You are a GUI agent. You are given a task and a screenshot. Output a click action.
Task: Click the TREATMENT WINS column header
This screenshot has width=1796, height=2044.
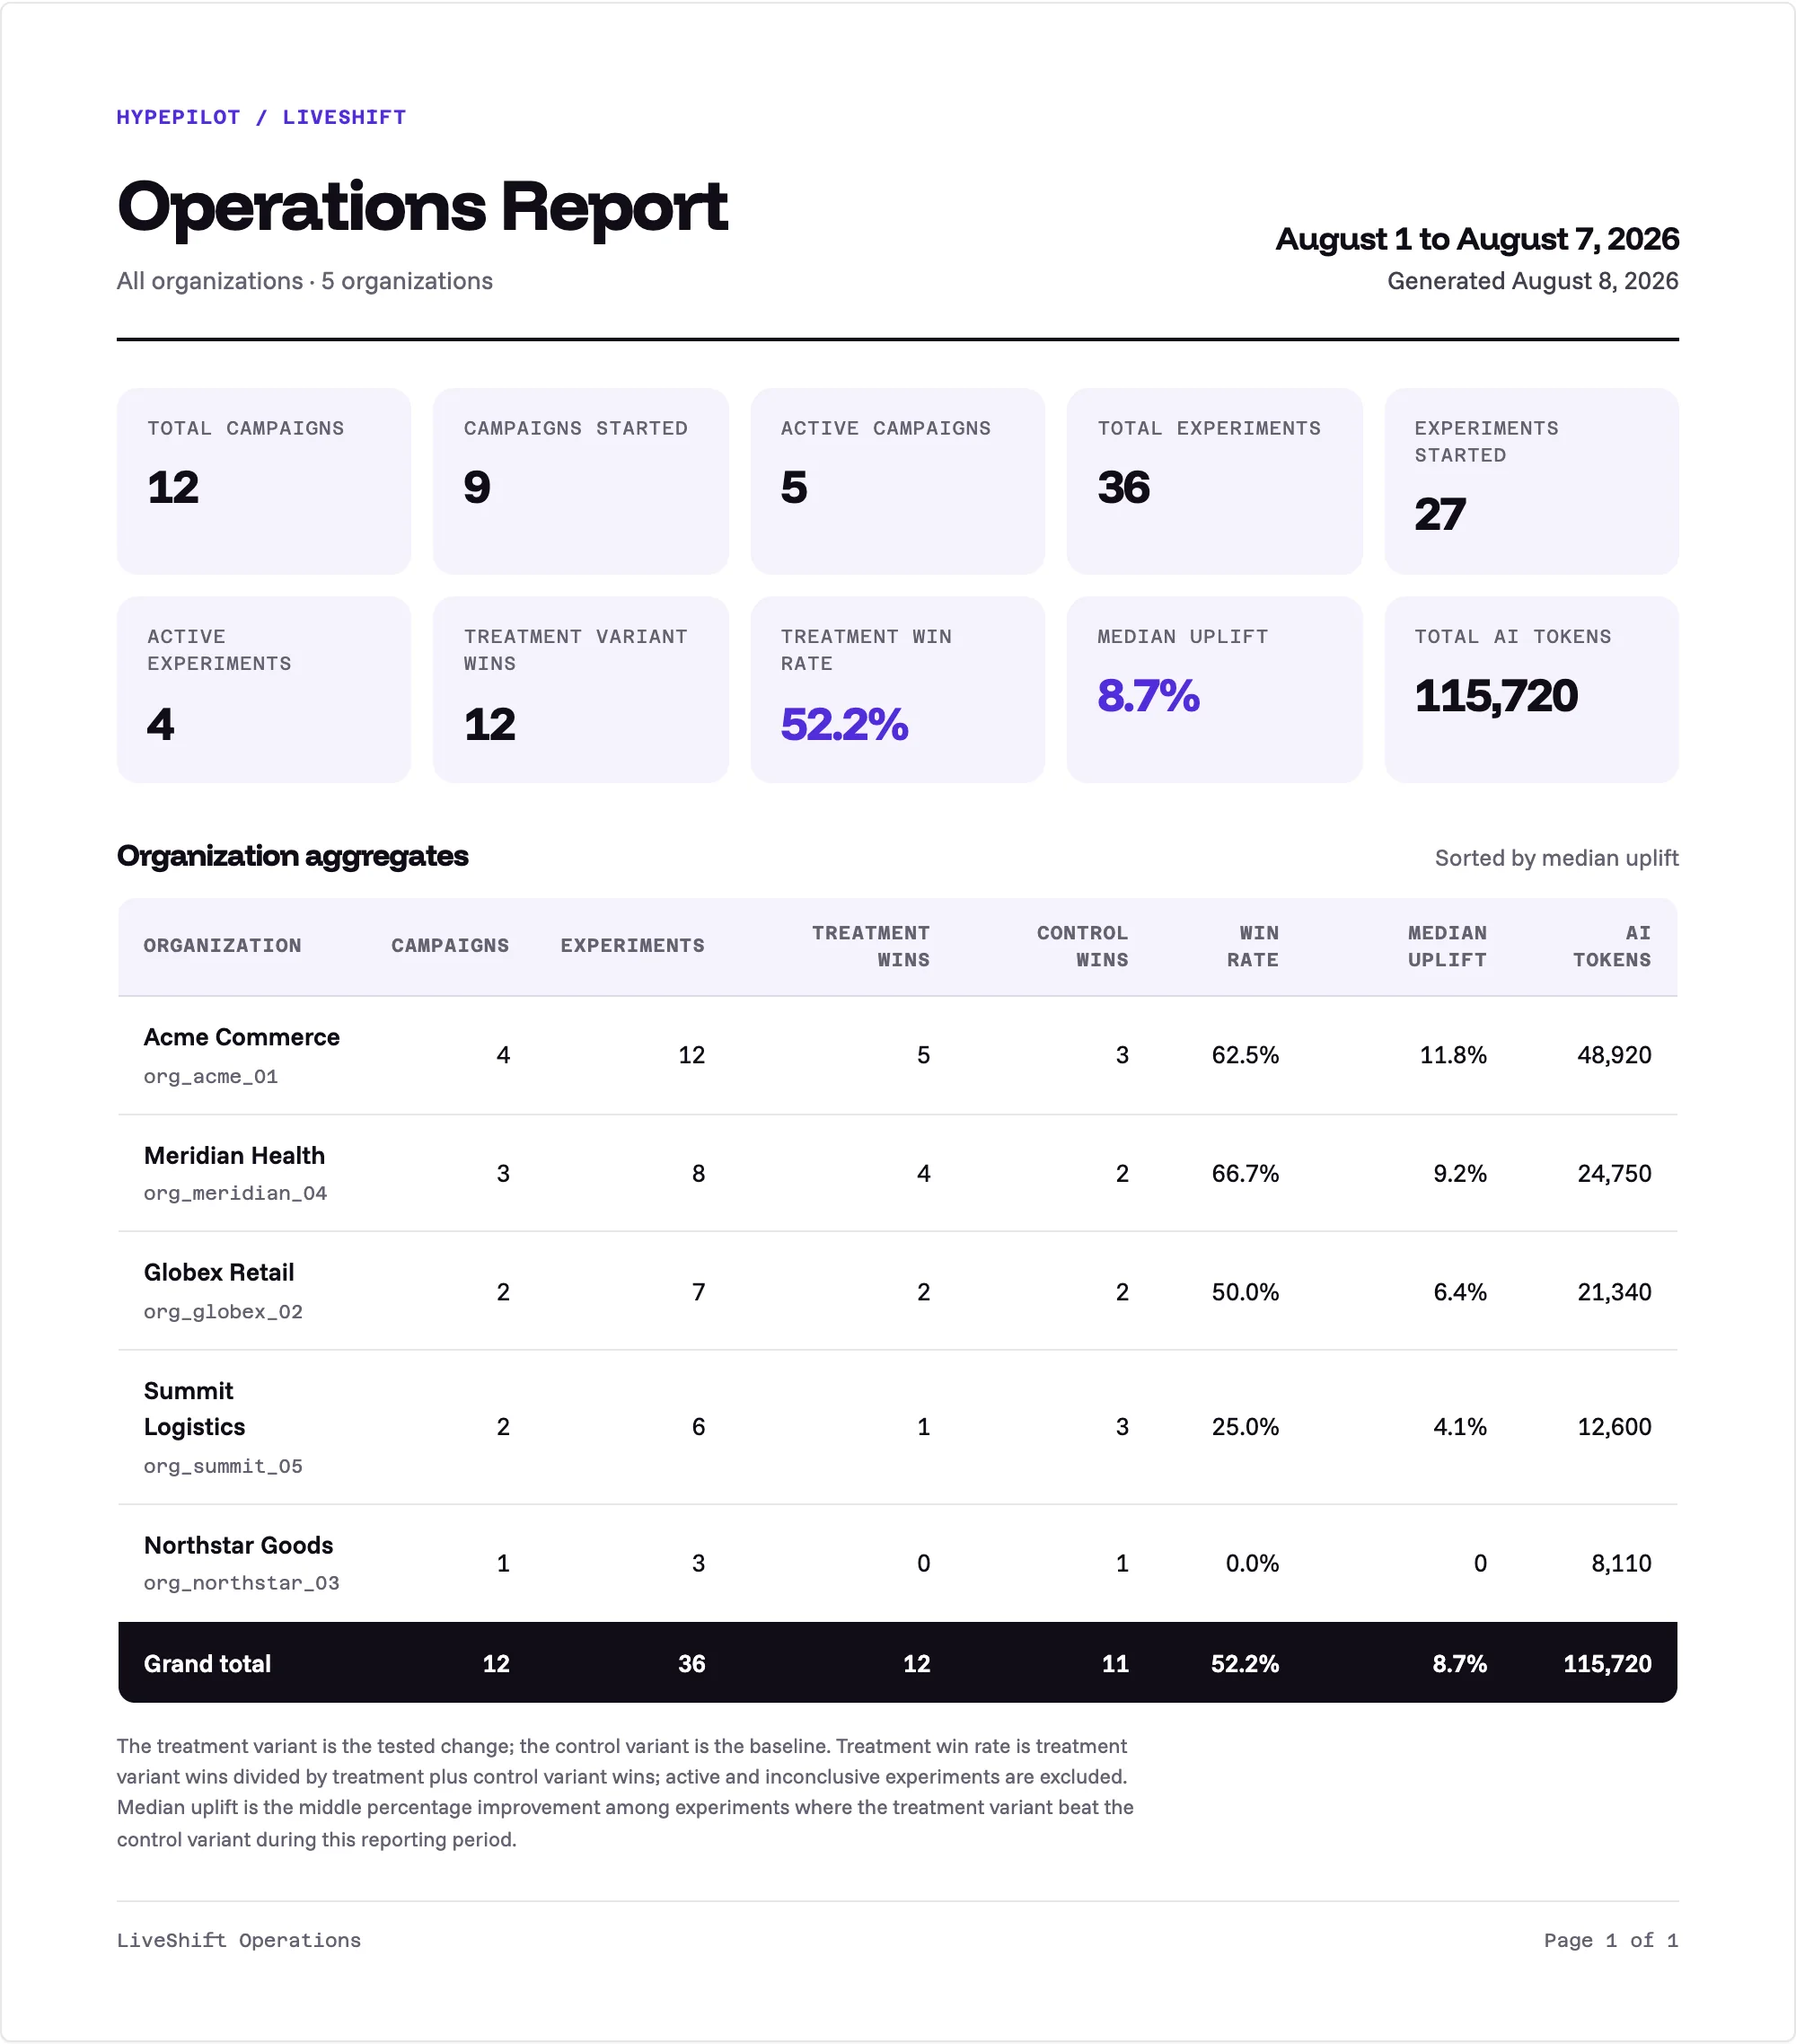871,946
